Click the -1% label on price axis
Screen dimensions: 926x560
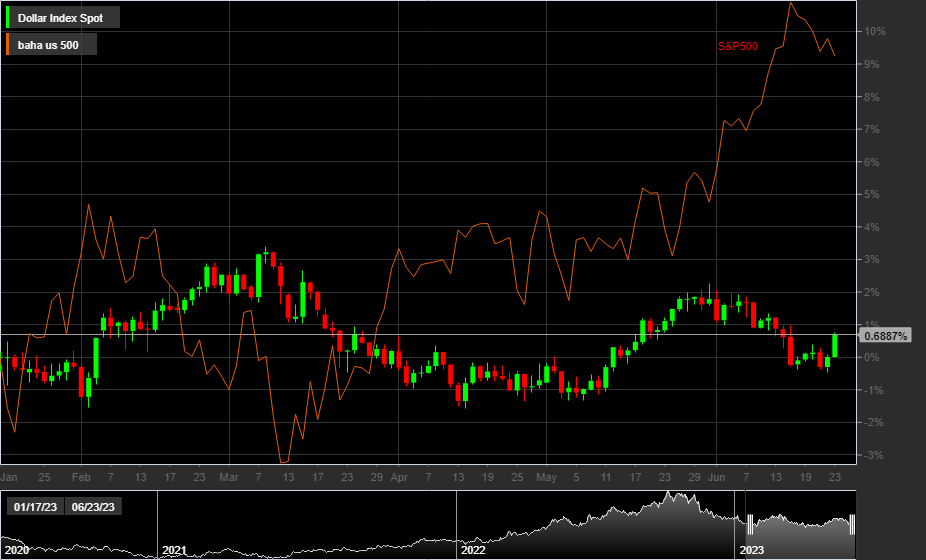click(x=873, y=390)
